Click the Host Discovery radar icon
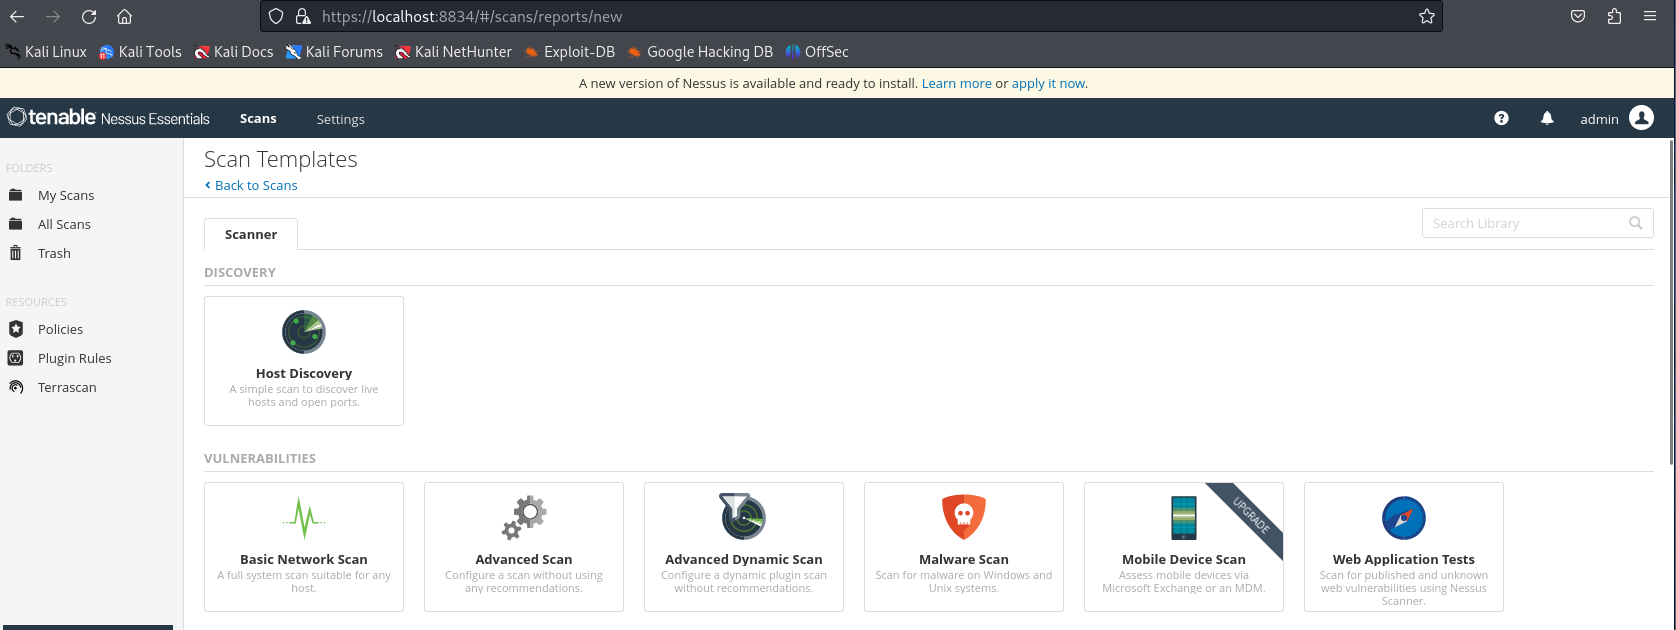This screenshot has height=630, width=1676. (x=304, y=332)
